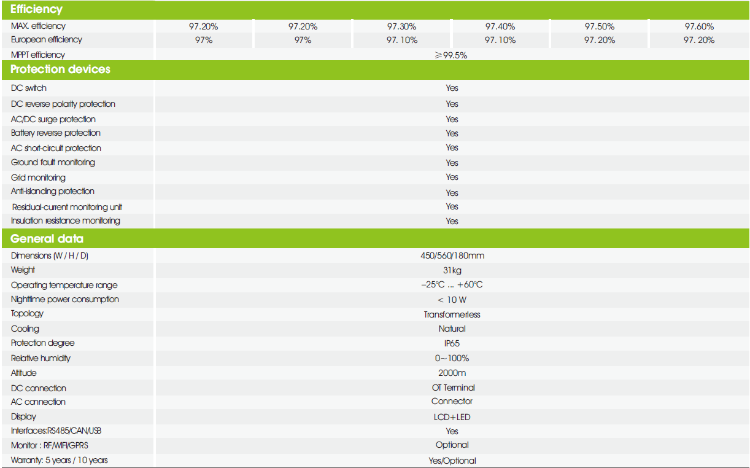750x468 pixels.
Task: Select the 31kg weight value
Action: (x=451, y=270)
